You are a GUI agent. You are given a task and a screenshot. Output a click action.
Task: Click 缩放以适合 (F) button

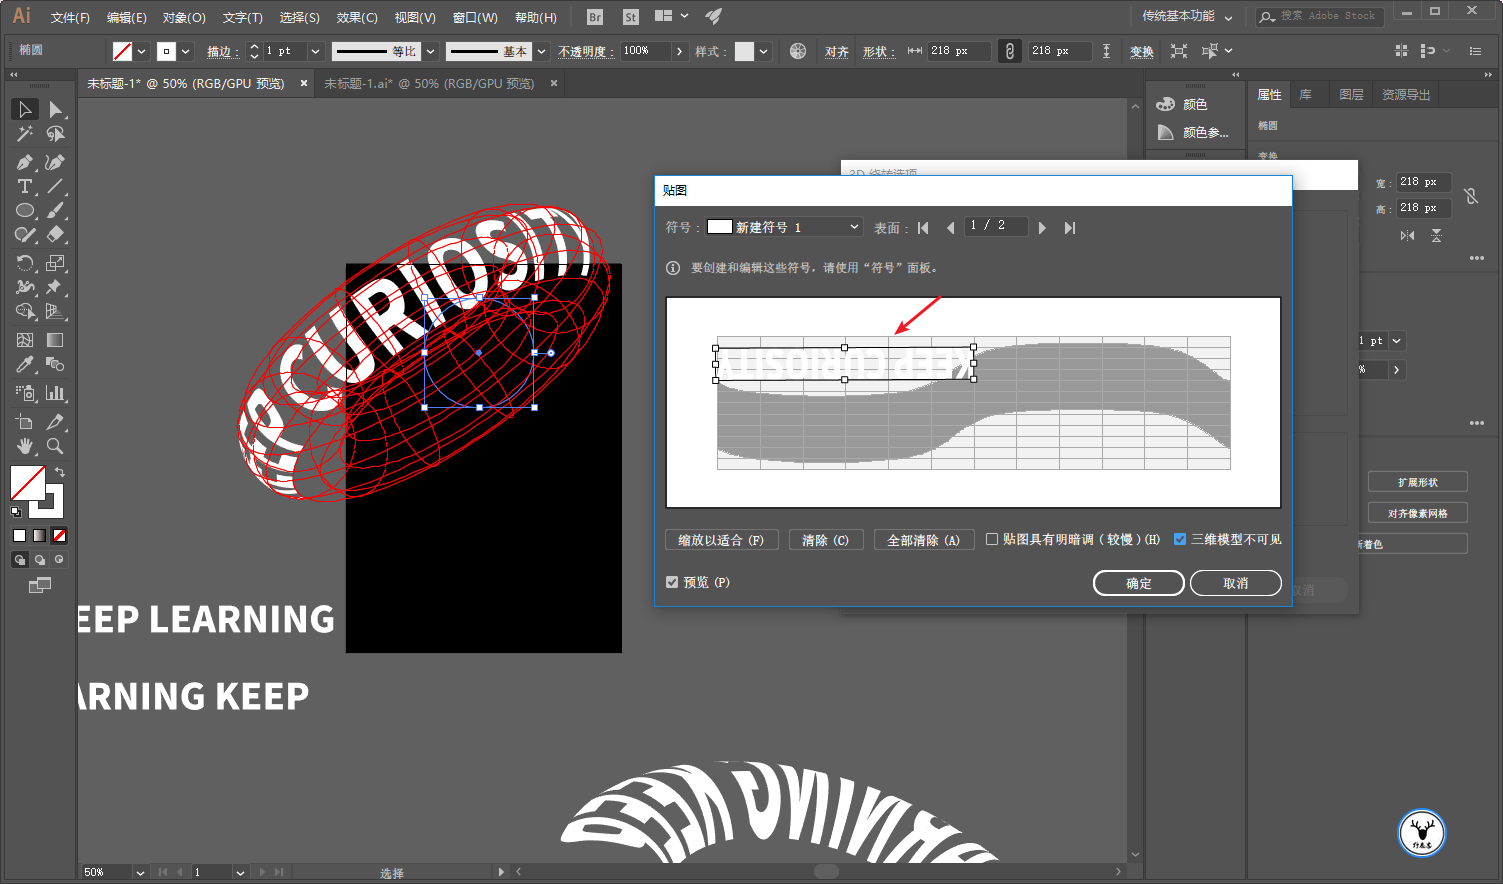click(x=721, y=540)
